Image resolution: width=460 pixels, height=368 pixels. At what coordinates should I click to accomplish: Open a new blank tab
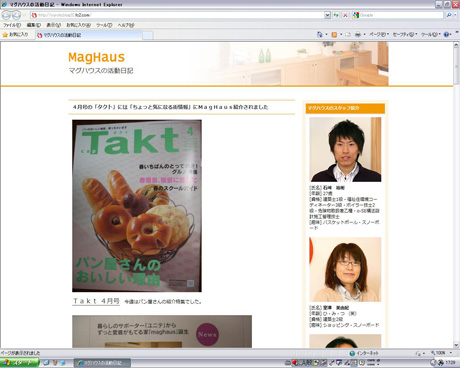148,35
